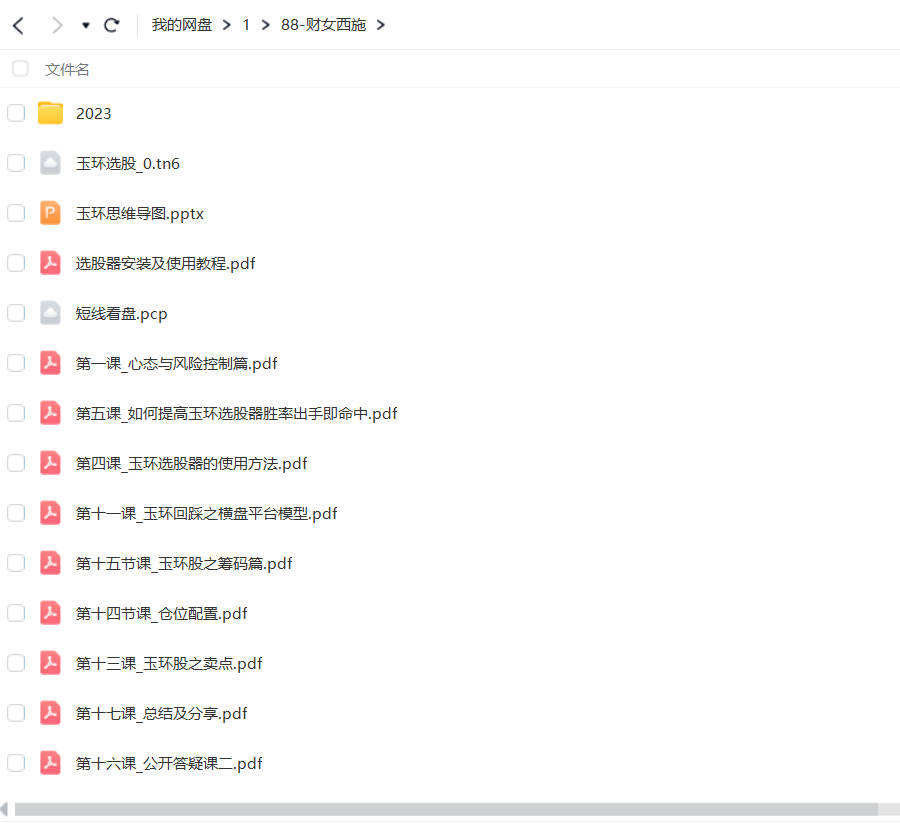900x834 pixels.
Task: Open 第十三课_玉环股之卖点.pdf file name
Action: (169, 663)
